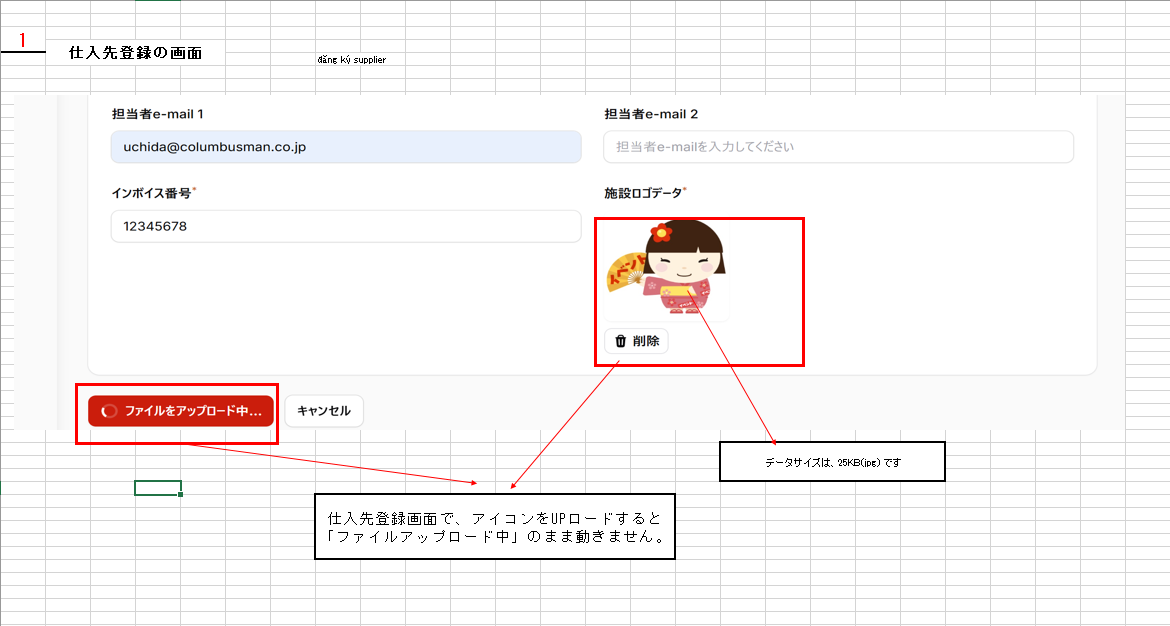The width and height of the screenshot is (1170, 626).
Task: Click the red flower in the girl's hair
Action: coord(660,234)
